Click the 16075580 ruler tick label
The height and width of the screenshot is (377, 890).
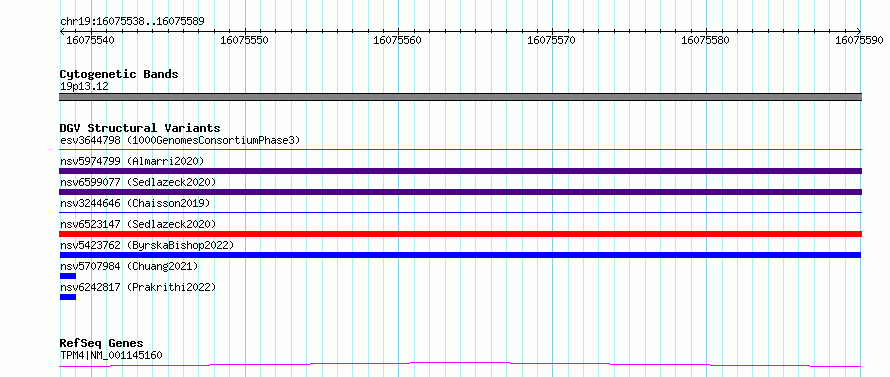click(704, 40)
